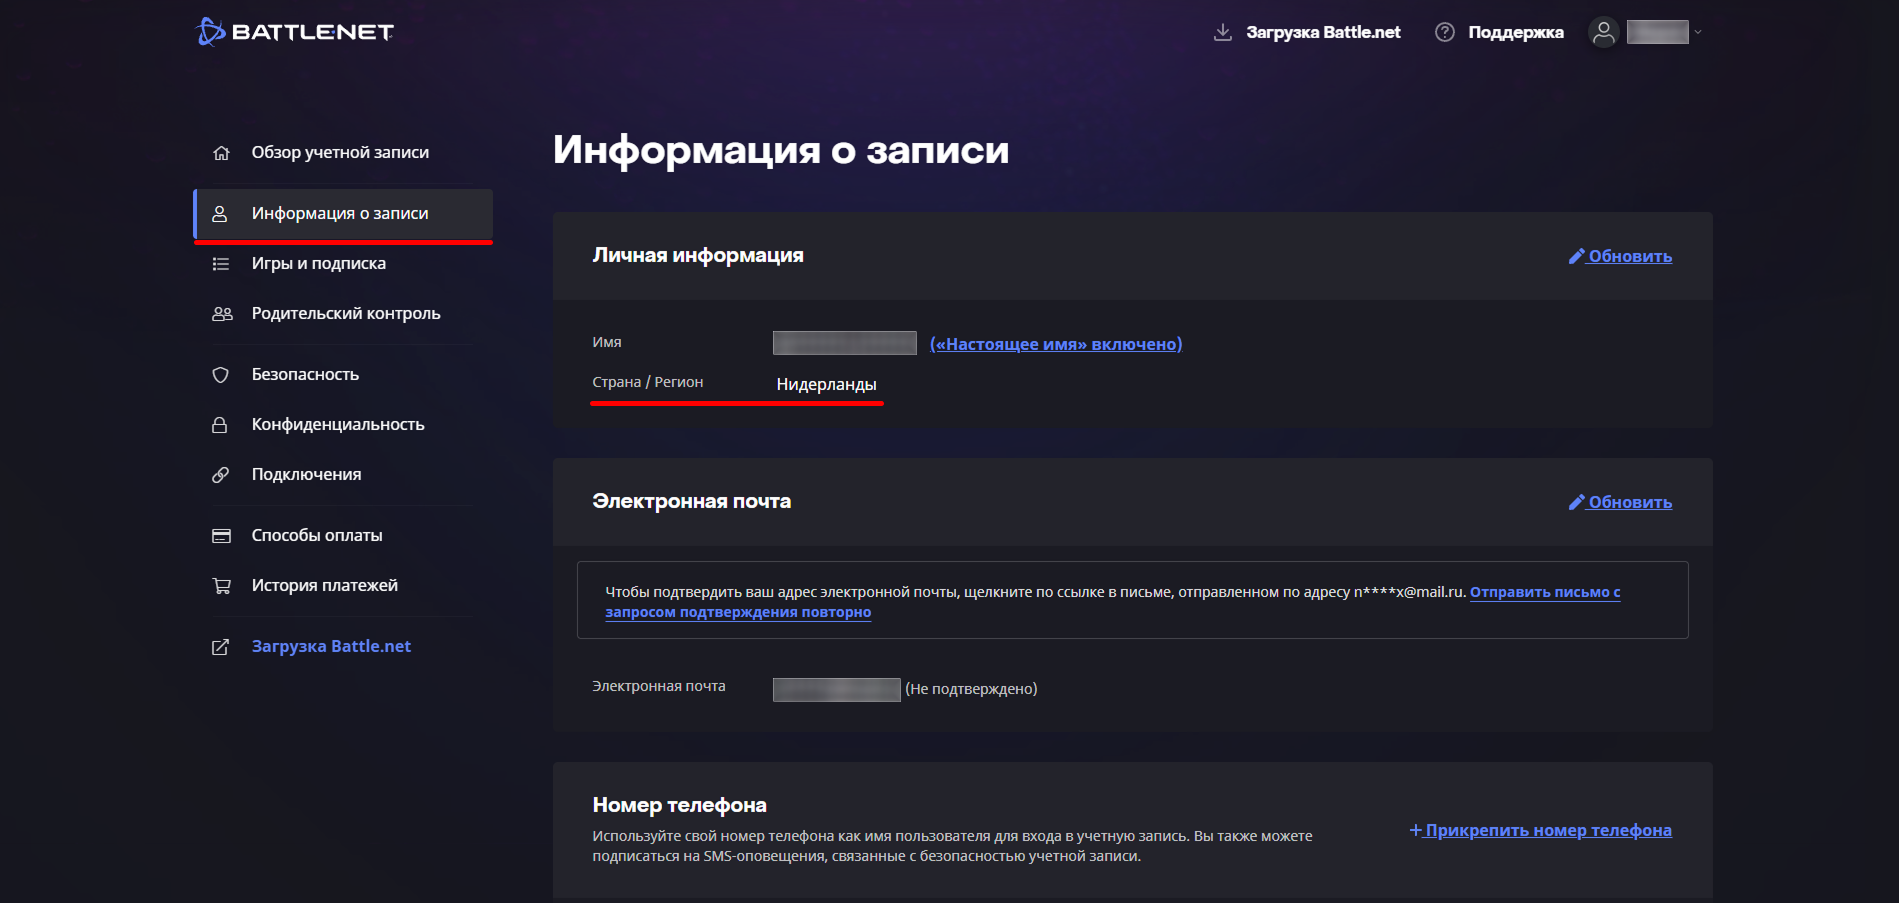Click the download icon beside Загрузка Battle.net
Viewport: 1899px width, 903px height.
point(1222,32)
